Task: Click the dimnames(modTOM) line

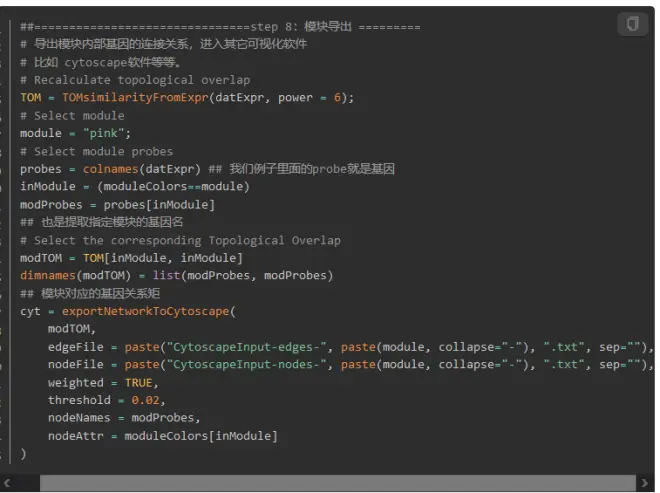Action: 176,276
